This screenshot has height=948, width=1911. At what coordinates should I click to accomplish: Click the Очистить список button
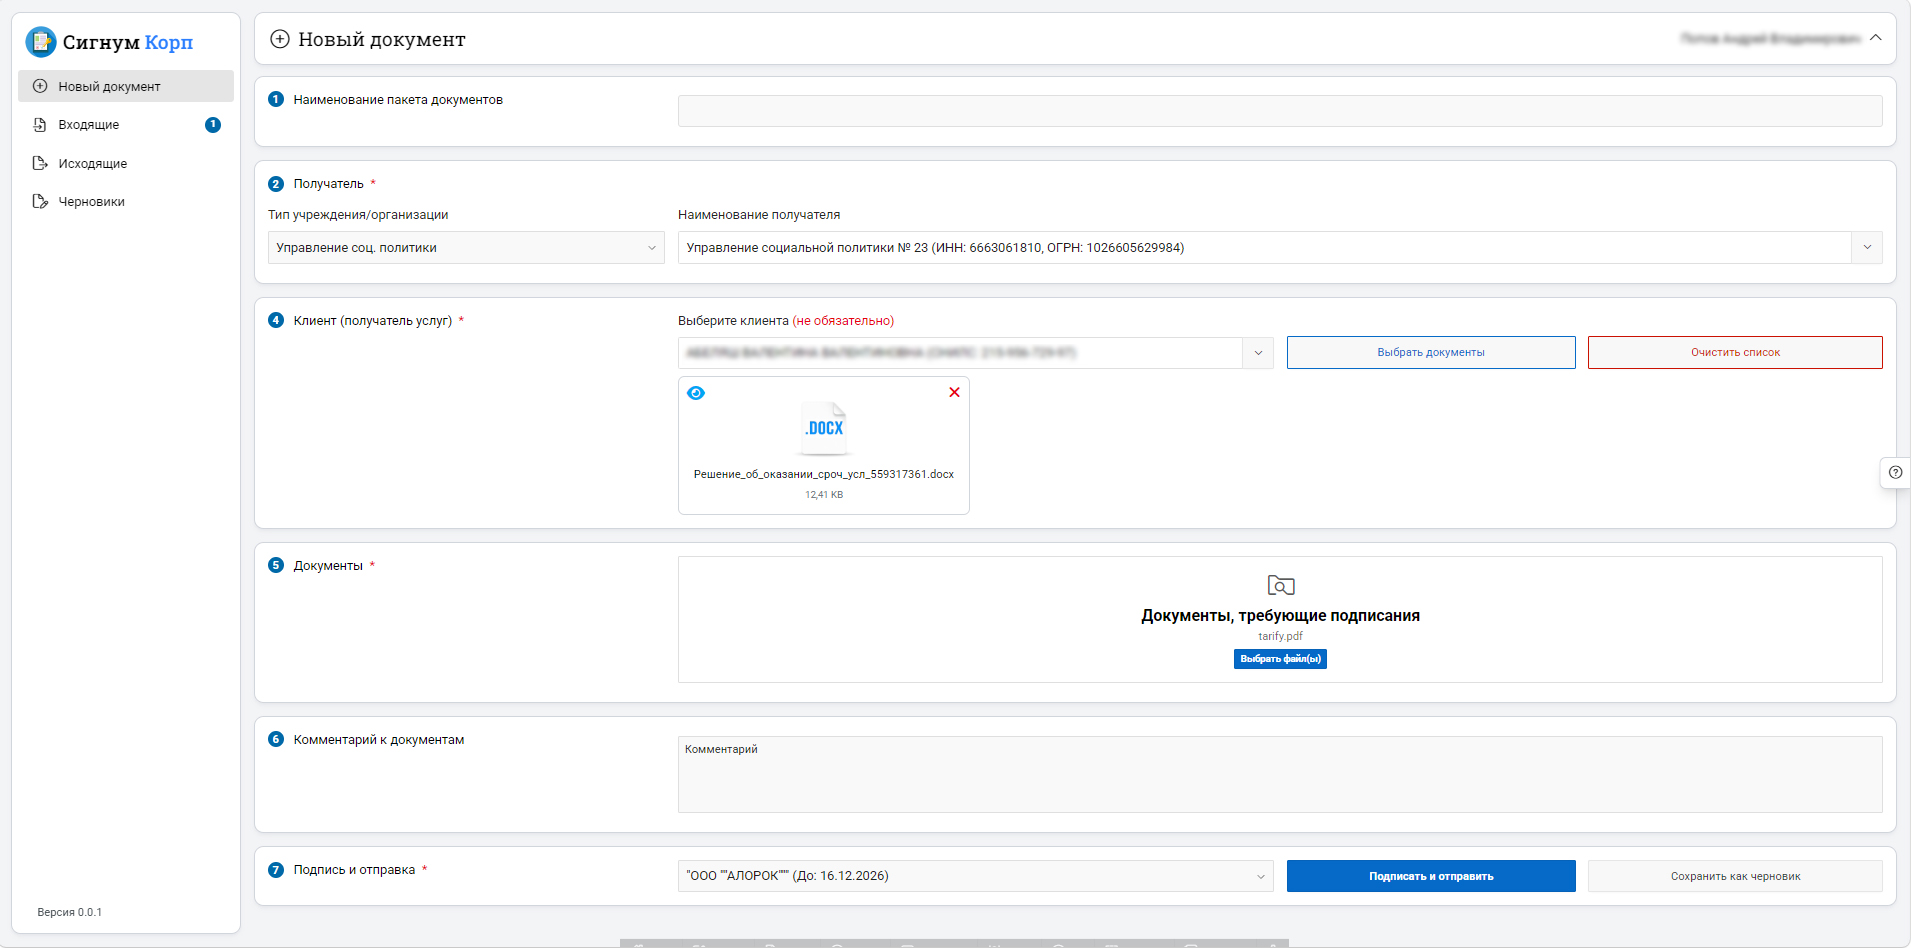click(x=1735, y=353)
